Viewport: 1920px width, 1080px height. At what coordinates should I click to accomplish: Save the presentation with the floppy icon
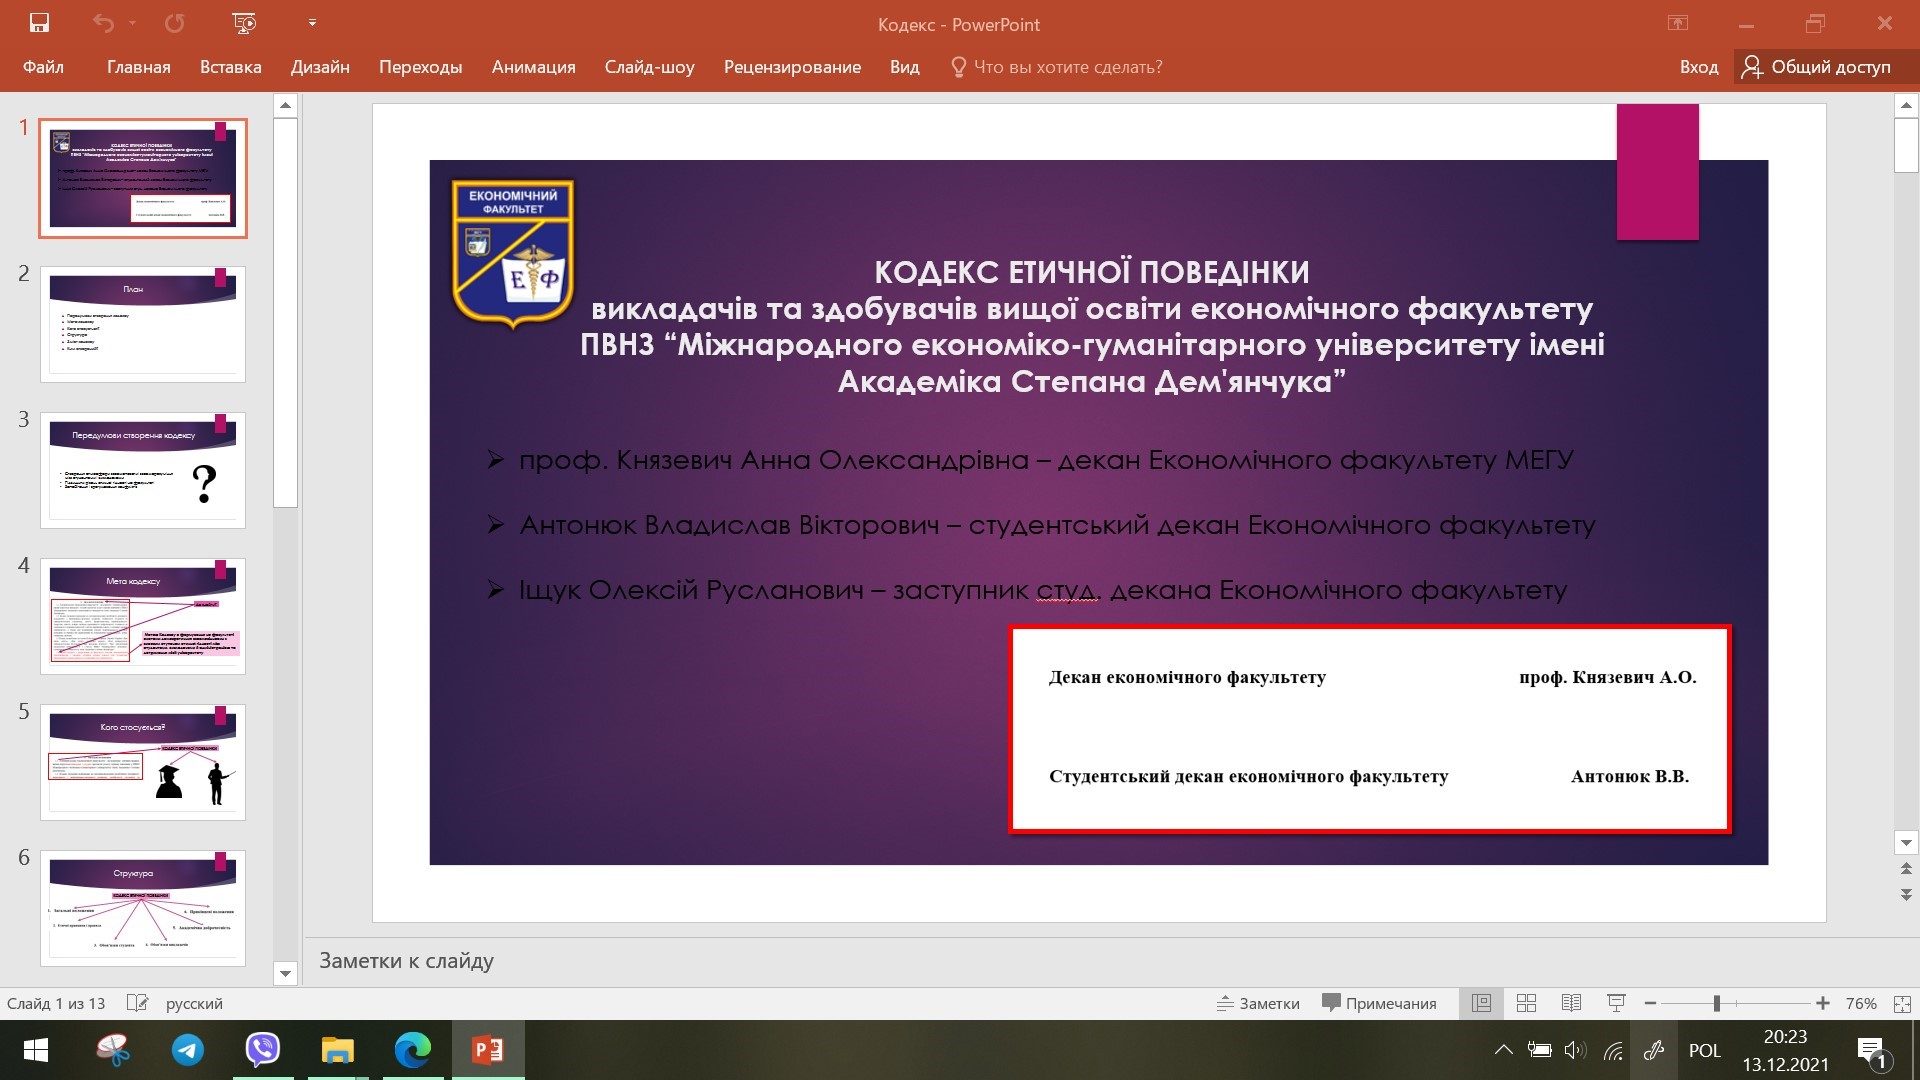pyautogui.click(x=39, y=23)
